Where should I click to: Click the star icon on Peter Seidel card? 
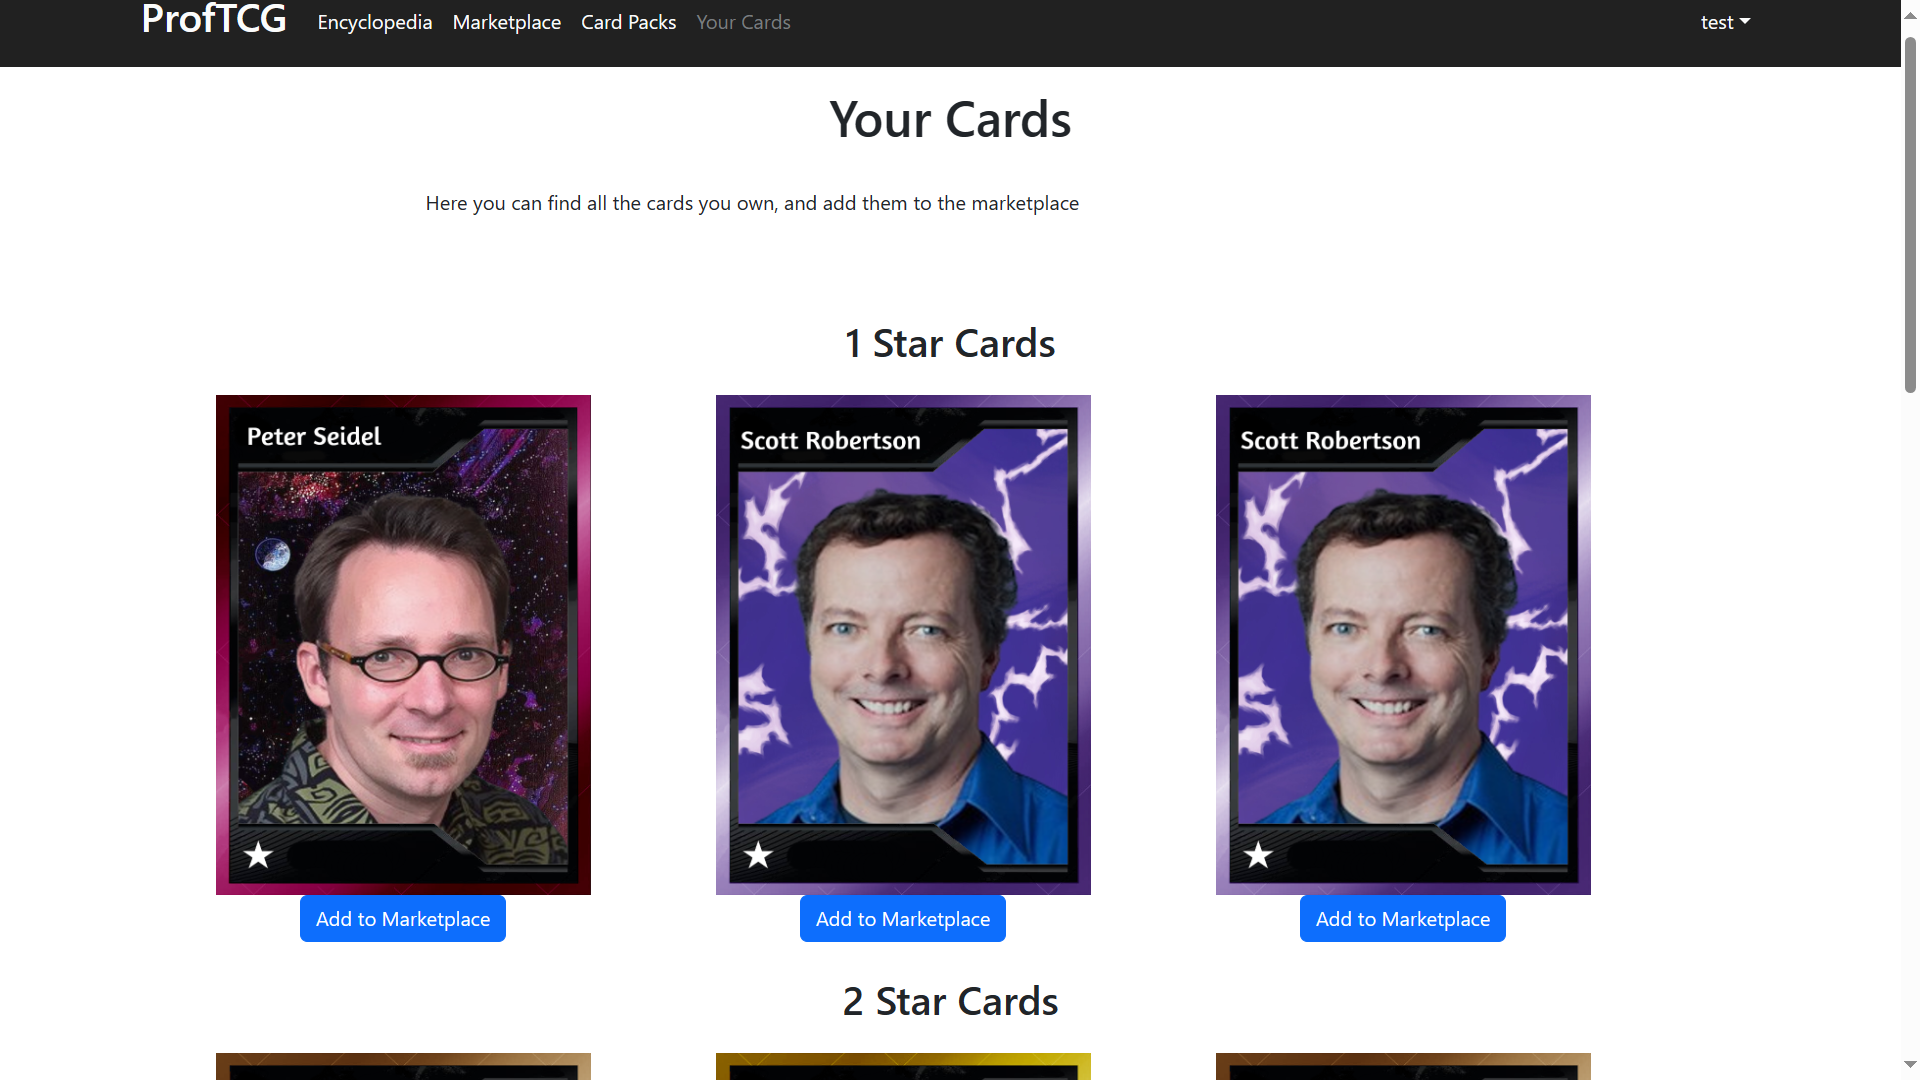258,855
